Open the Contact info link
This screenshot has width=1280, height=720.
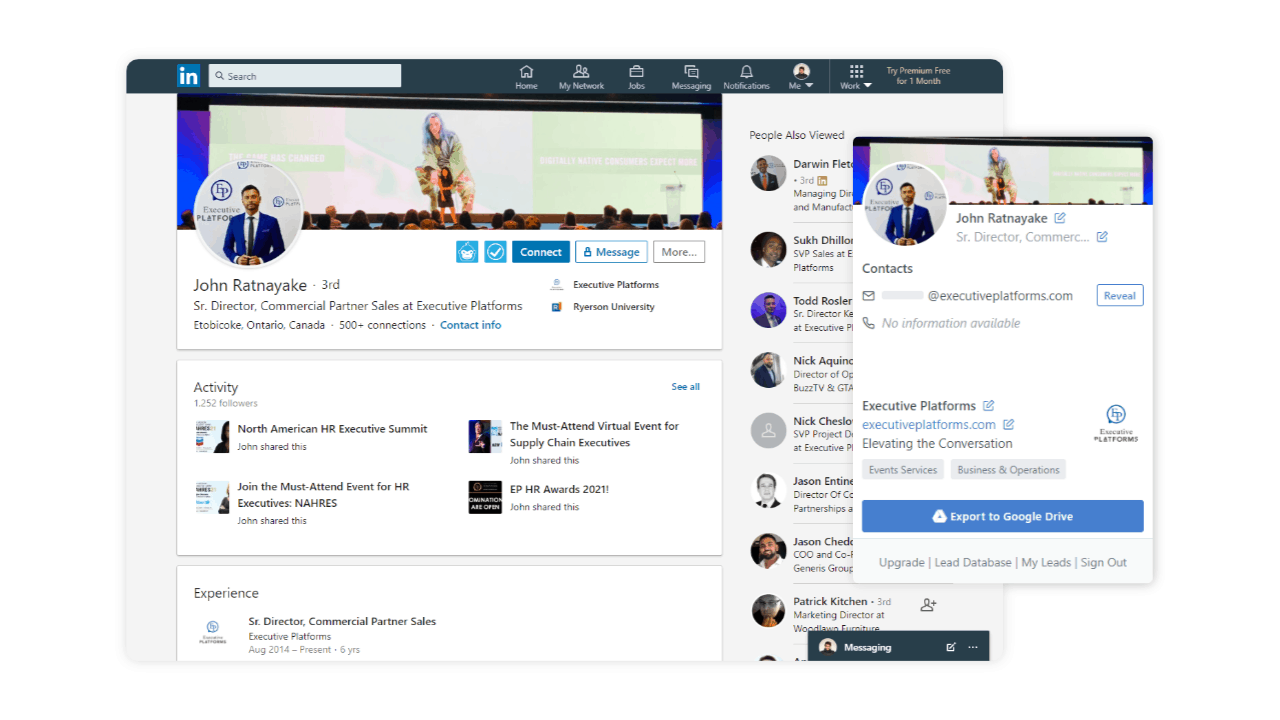tap(470, 325)
